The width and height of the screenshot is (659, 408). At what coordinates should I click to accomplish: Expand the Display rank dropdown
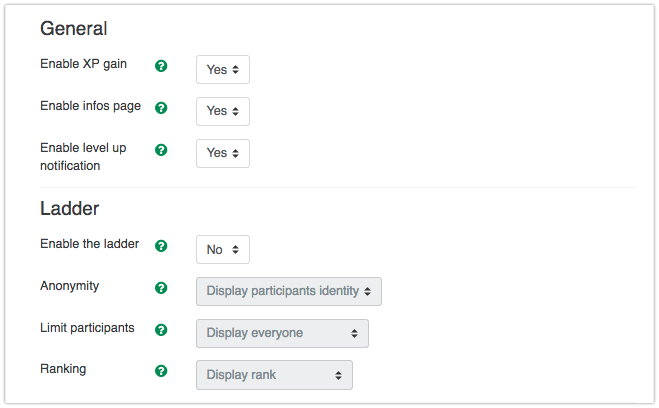[274, 375]
